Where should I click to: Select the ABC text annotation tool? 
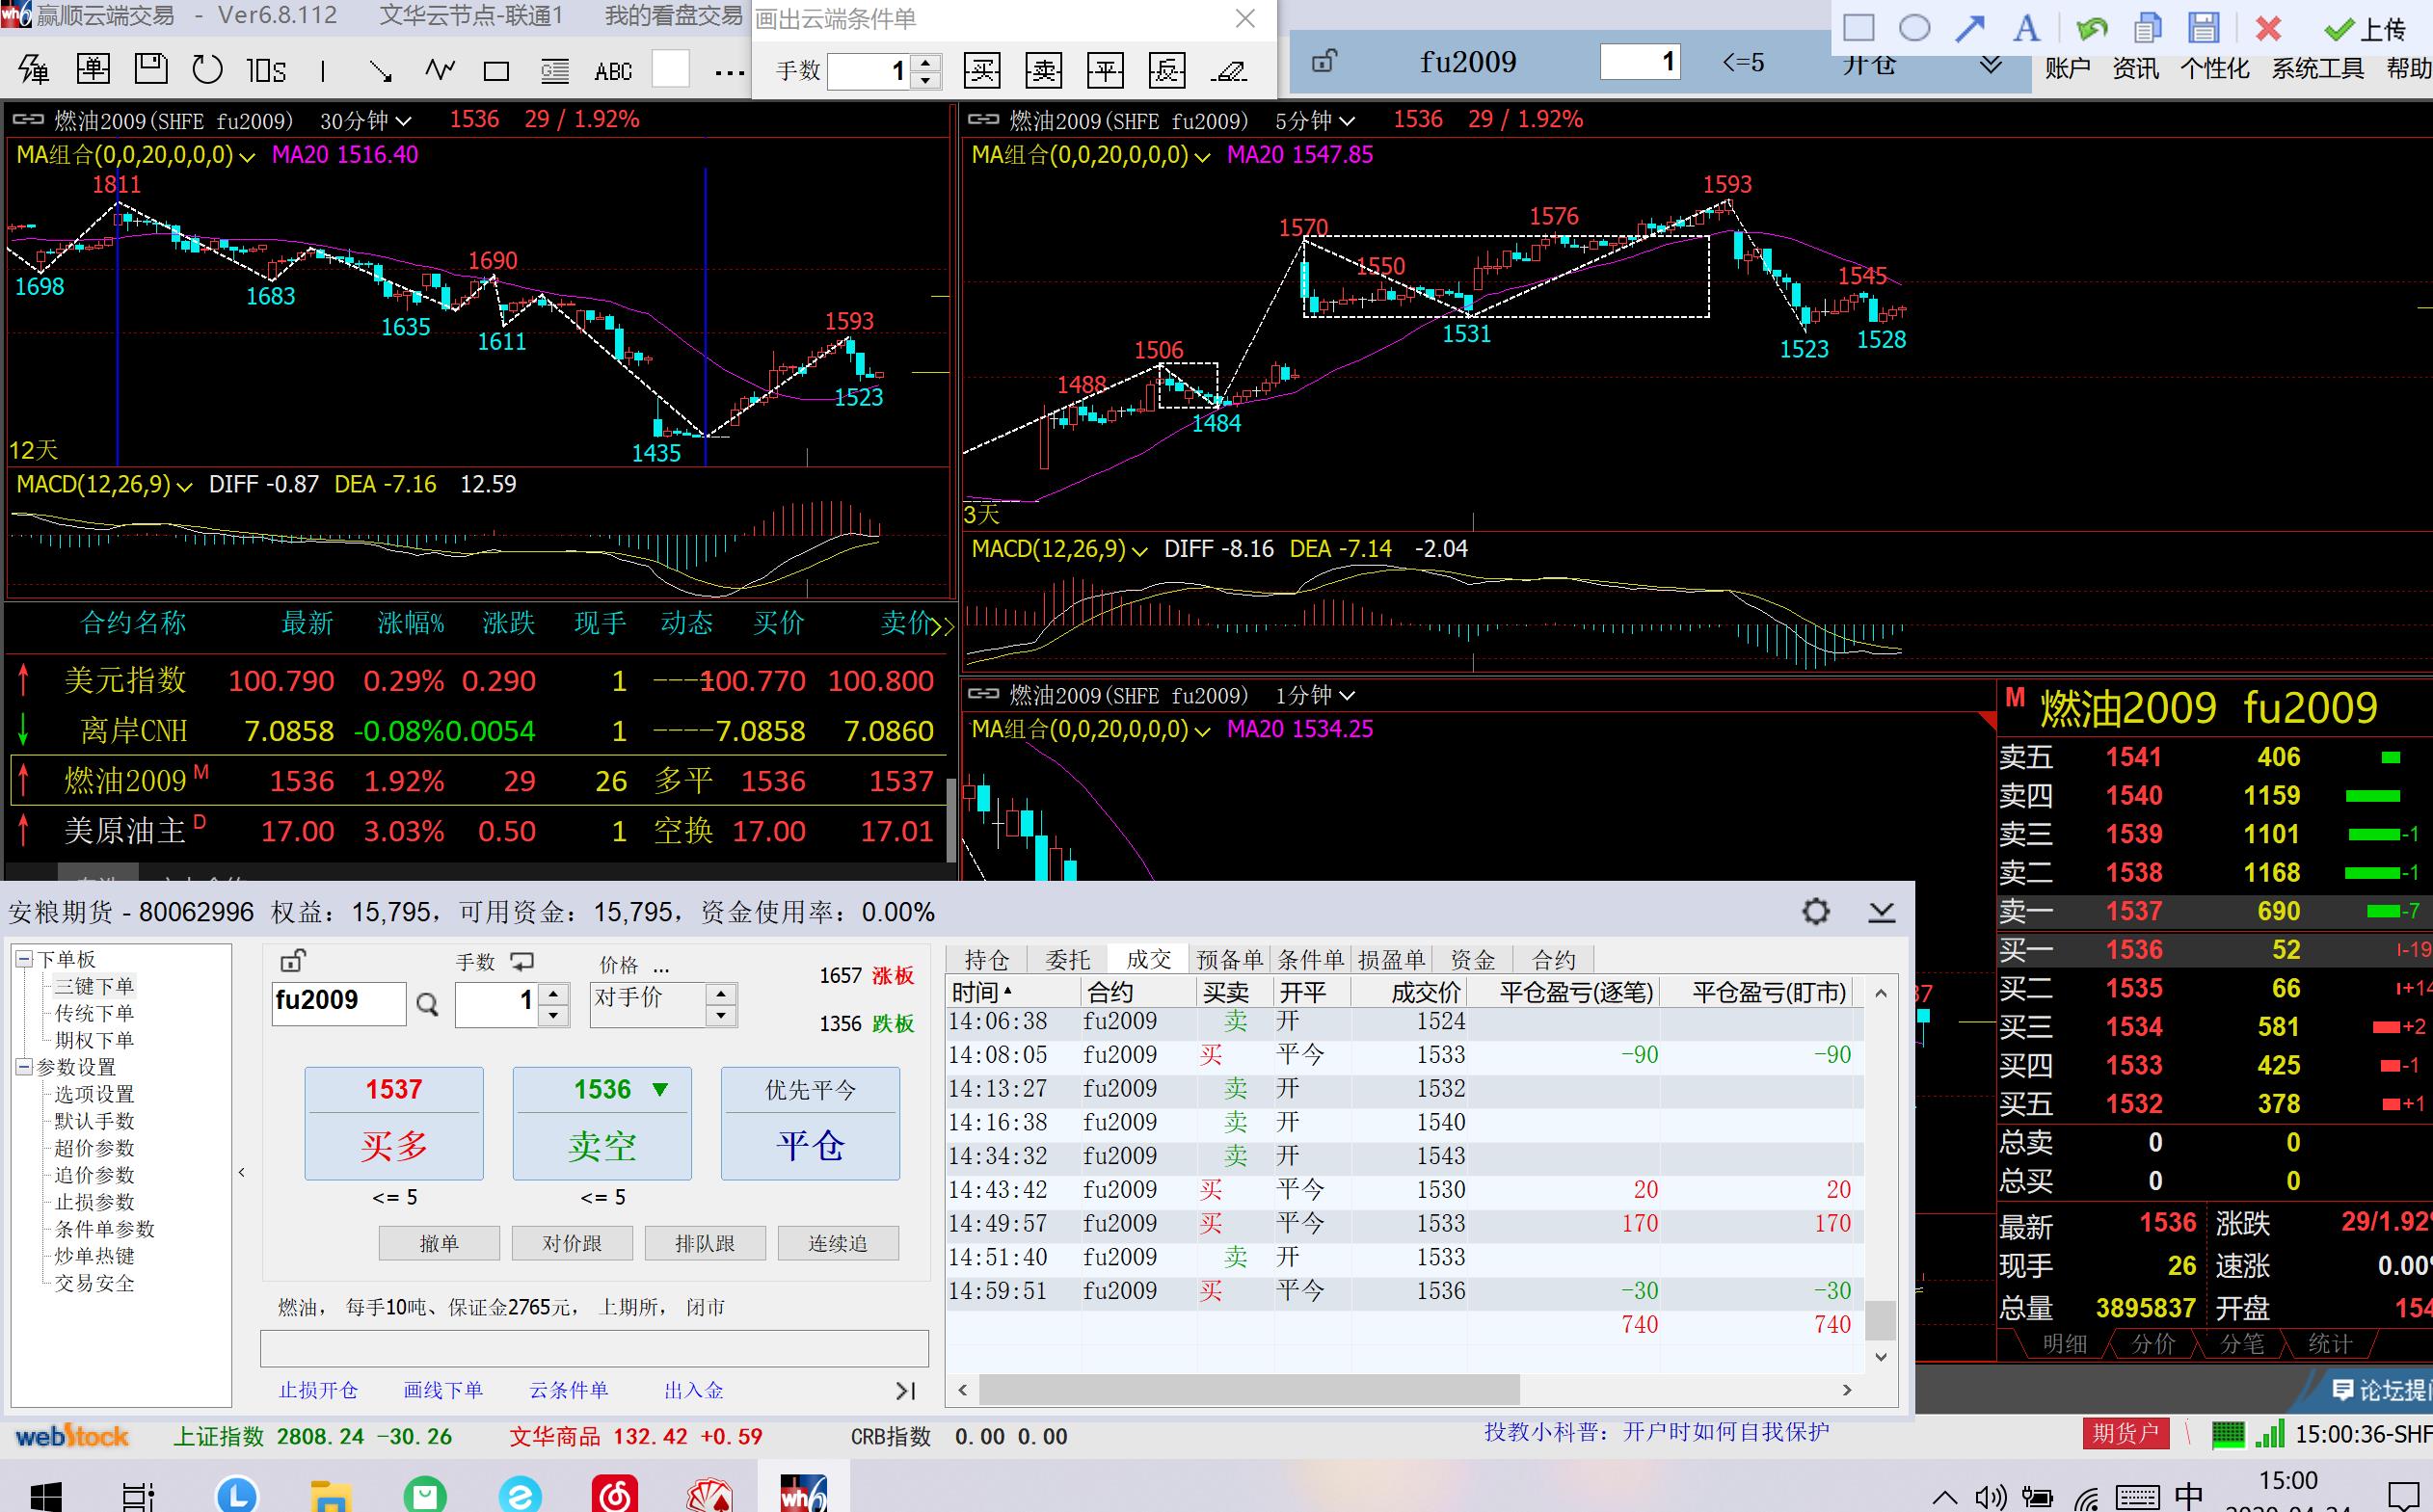613,71
